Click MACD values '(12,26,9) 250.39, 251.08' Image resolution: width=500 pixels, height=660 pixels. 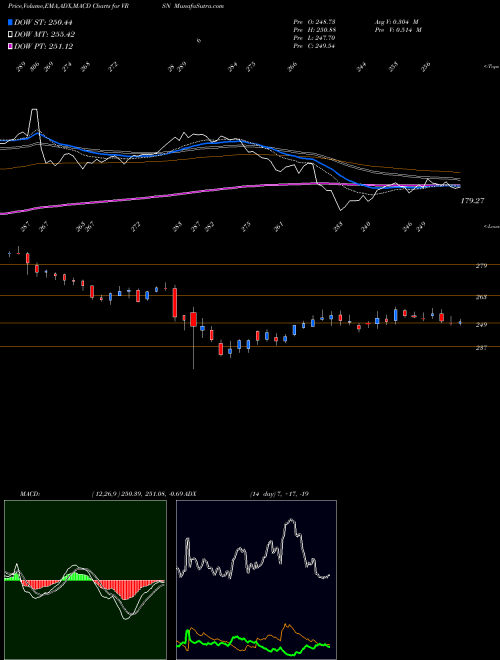128,494
